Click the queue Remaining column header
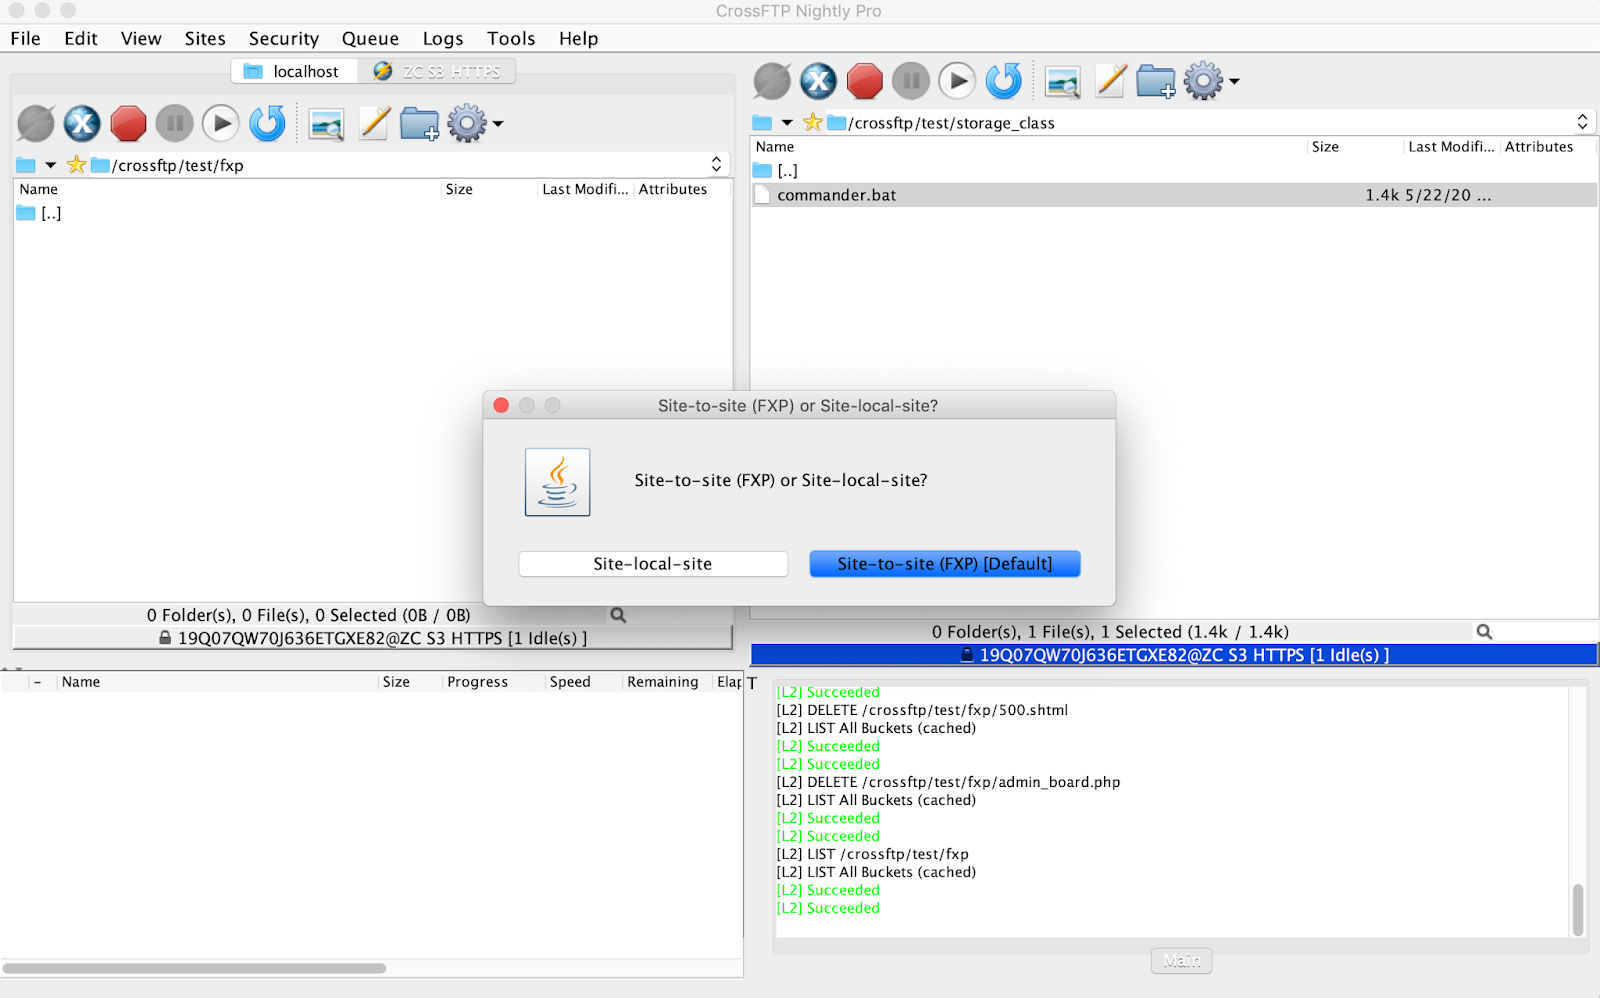This screenshot has width=1600, height=998. [667, 682]
